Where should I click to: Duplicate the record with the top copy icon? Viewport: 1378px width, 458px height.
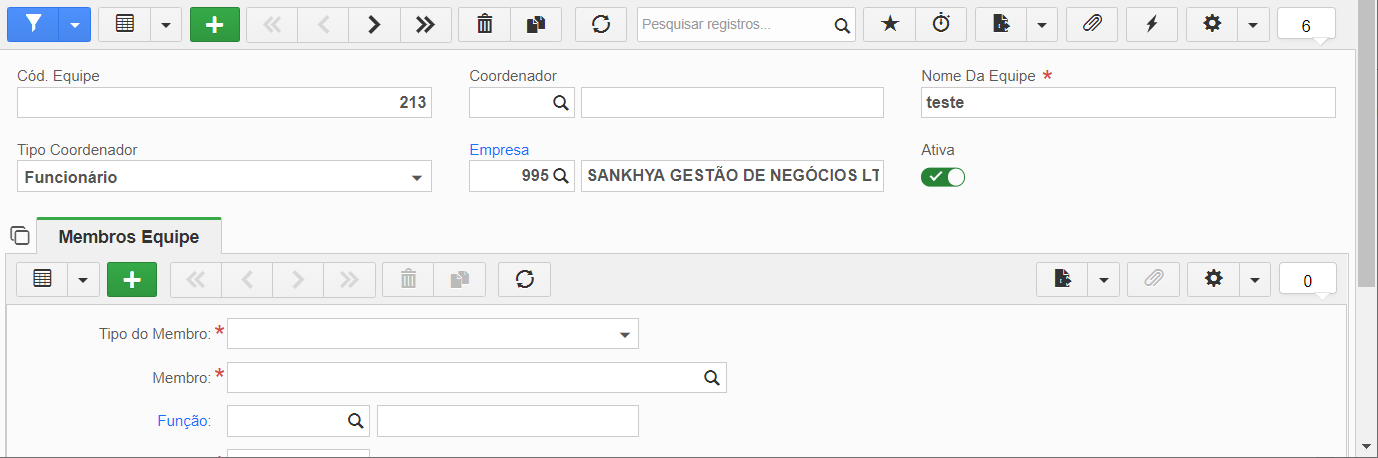click(535, 25)
